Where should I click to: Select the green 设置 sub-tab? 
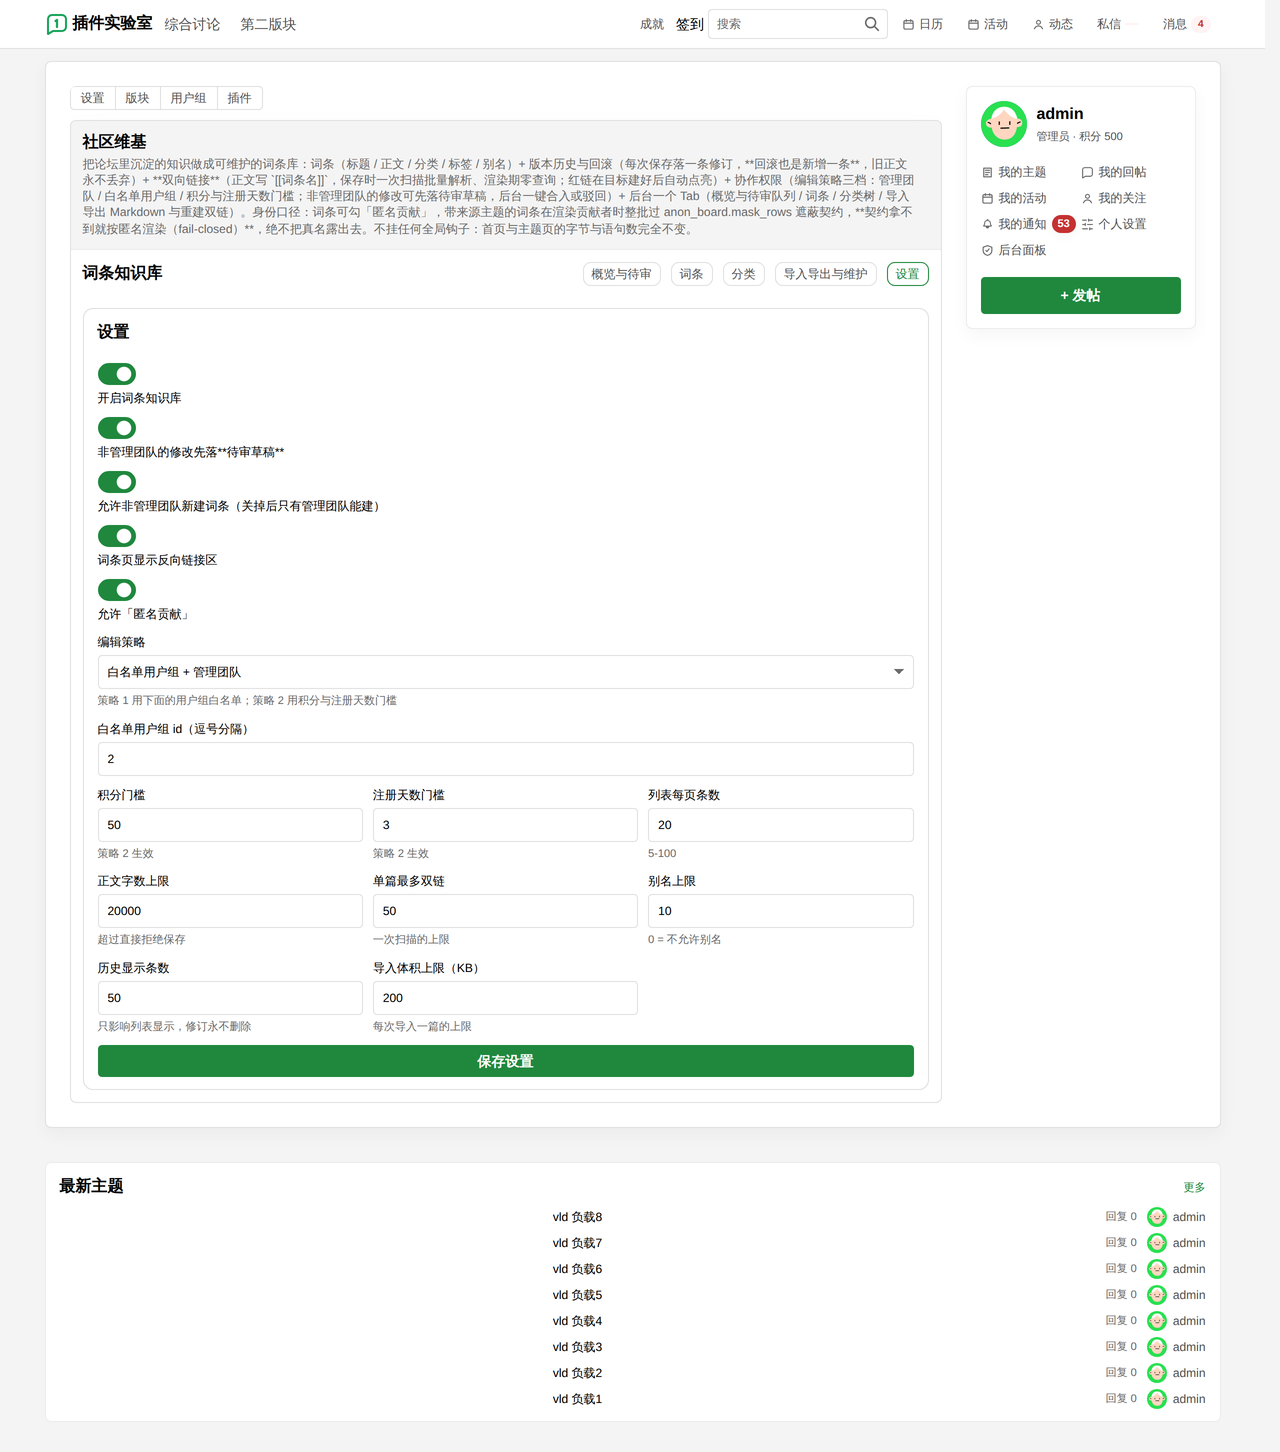908,274
